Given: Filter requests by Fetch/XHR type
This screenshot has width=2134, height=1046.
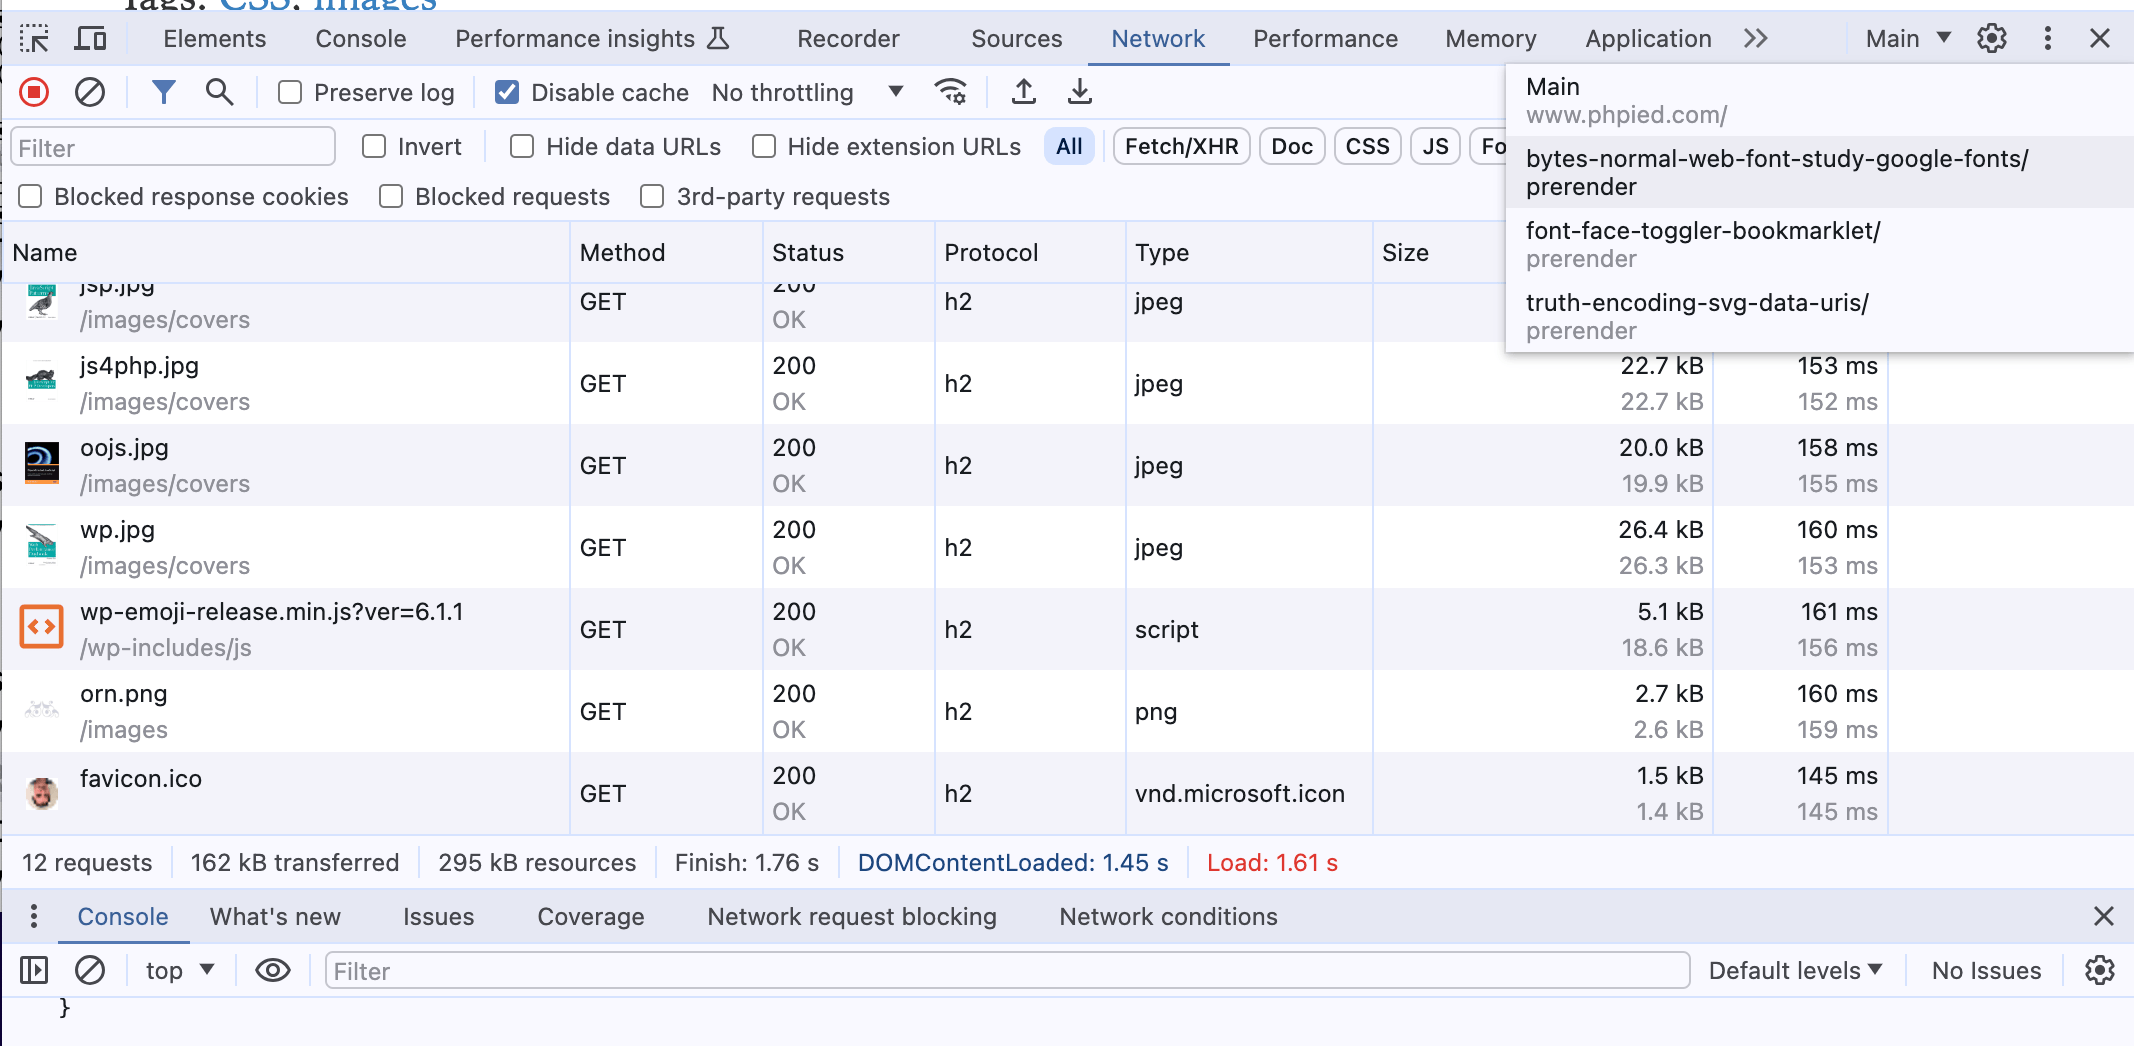Looking at the screenshot, I should (x=1181, y=147).
